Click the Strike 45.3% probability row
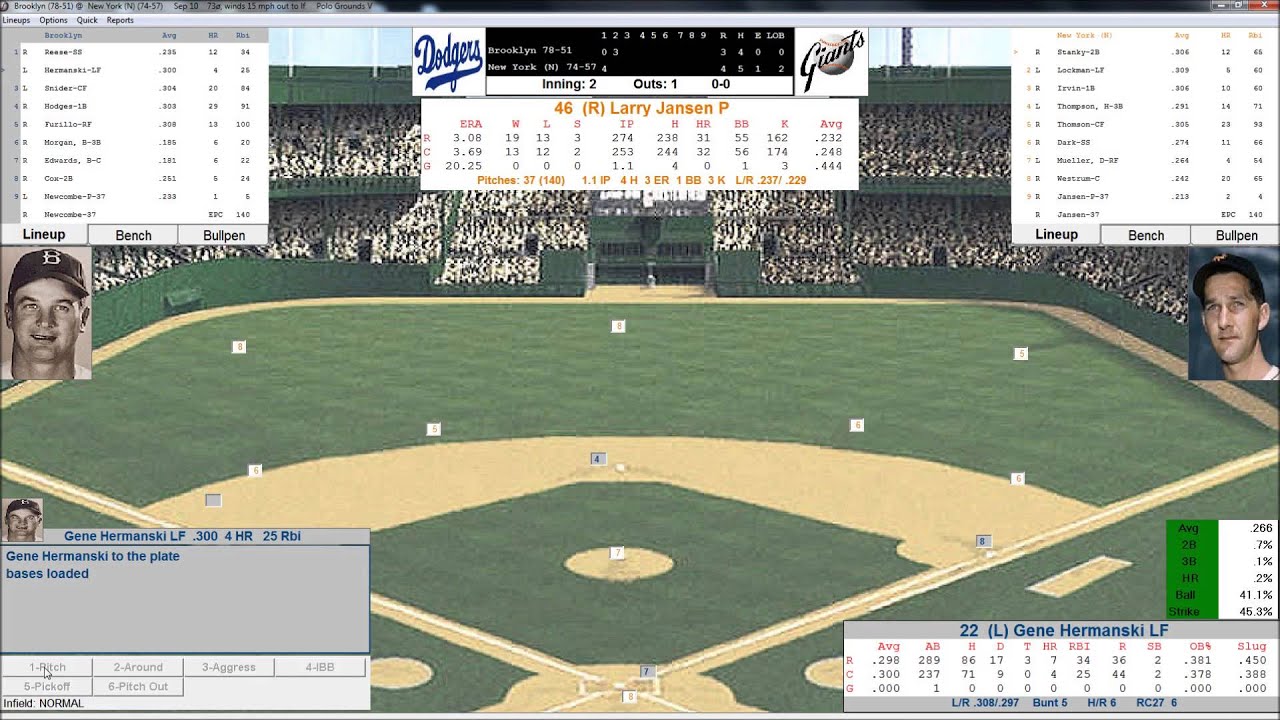 [x=1220, y=611]
